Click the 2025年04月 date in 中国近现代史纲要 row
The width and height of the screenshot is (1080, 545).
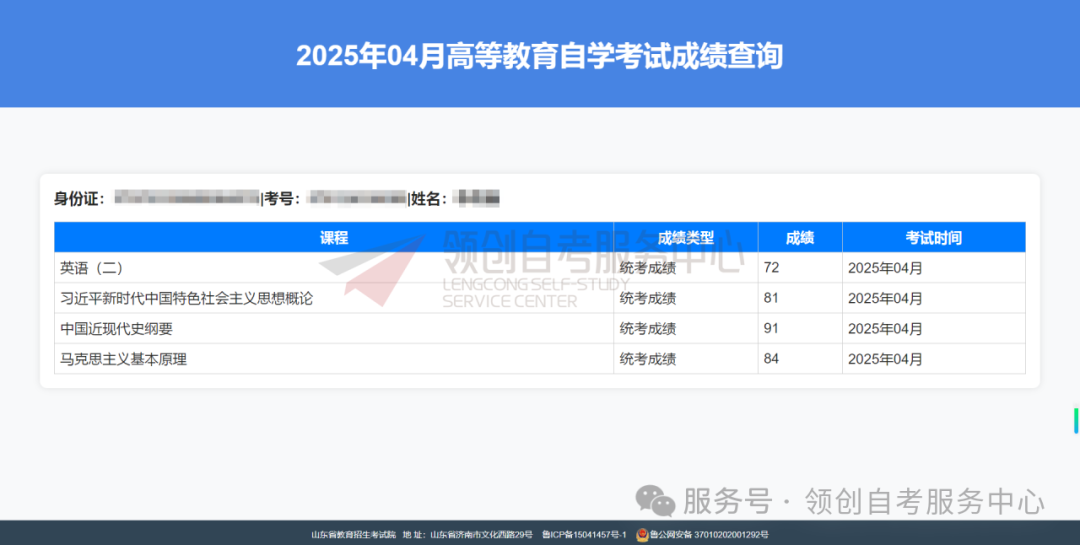click(885, 329)
